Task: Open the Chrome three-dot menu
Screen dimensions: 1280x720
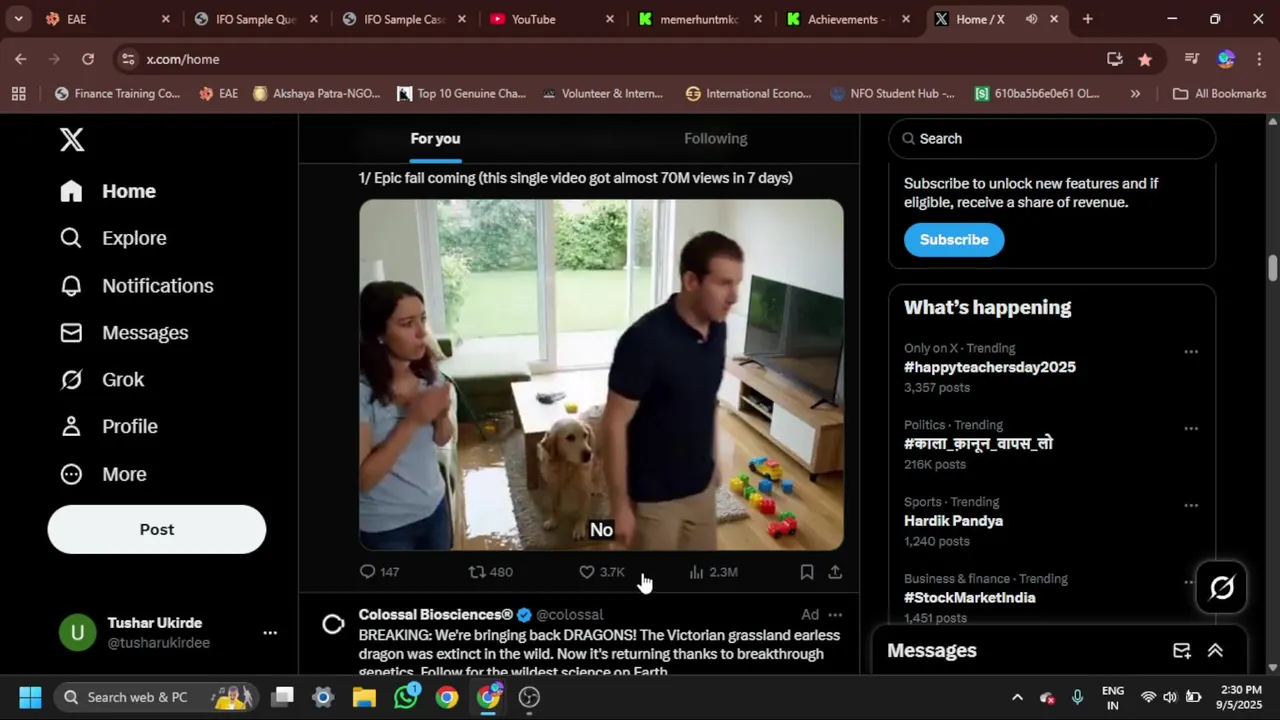Action: pyautogui.click(x=1258, y=59)
